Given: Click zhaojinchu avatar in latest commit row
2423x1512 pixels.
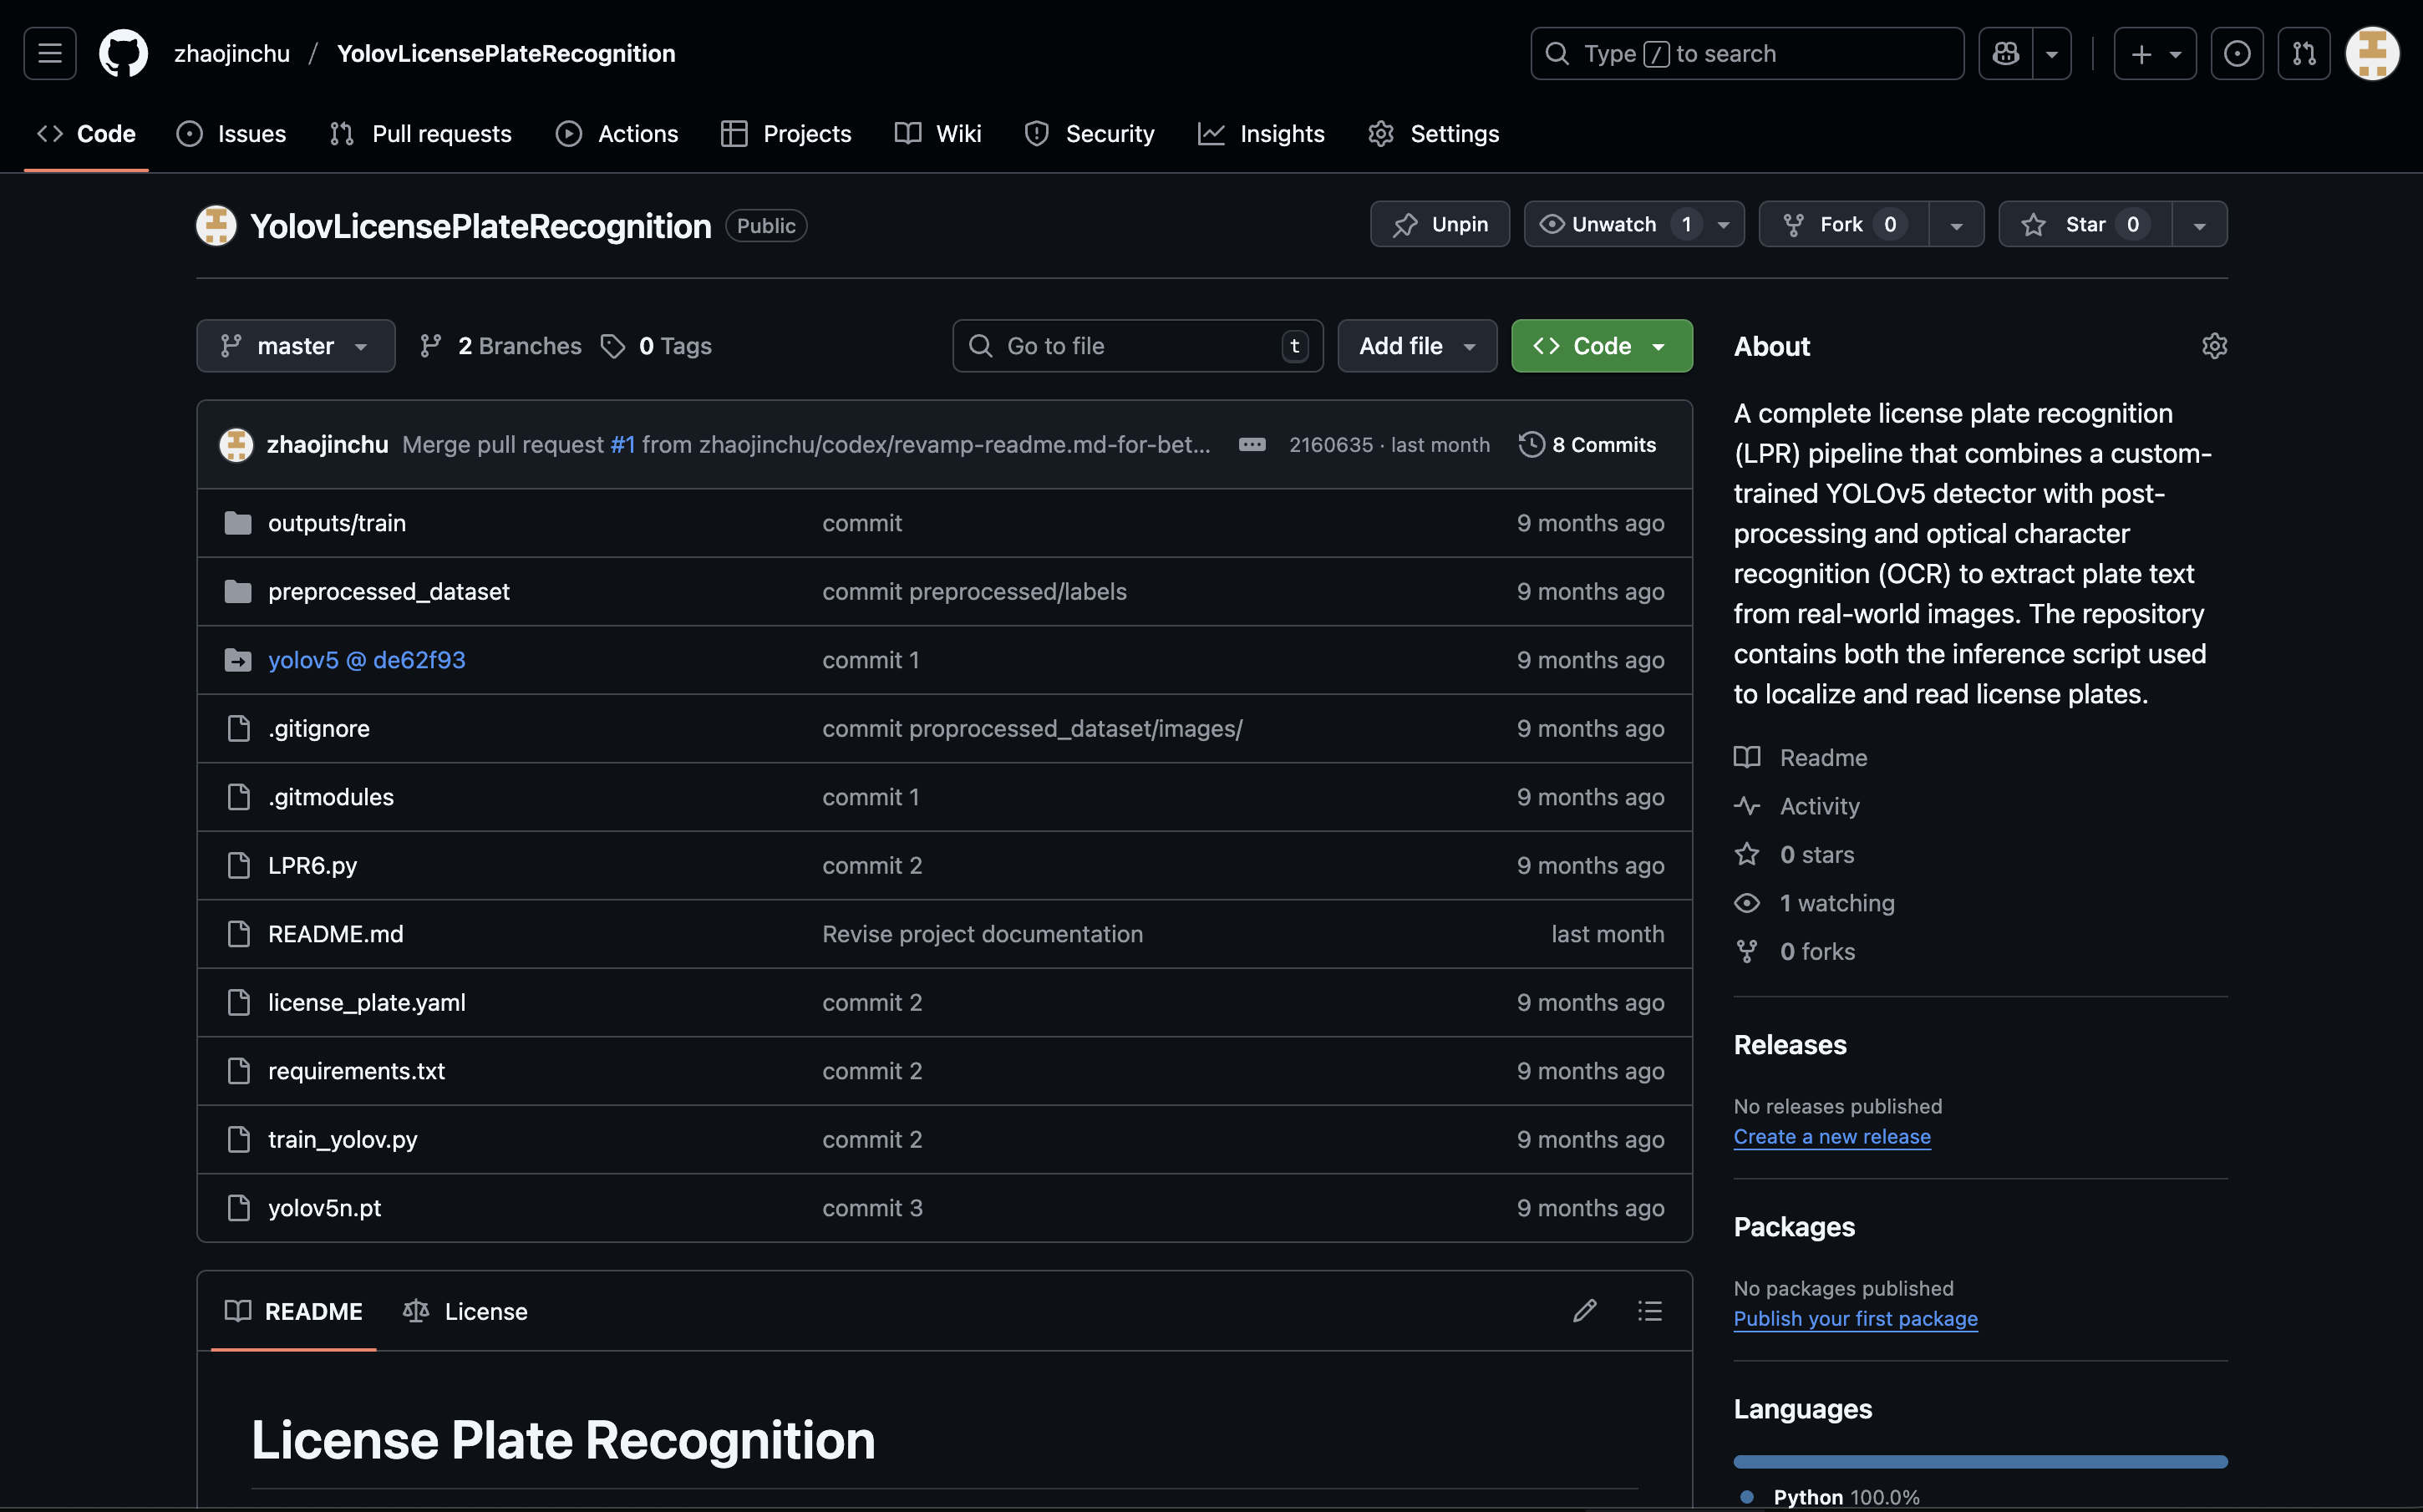Looking at the screenshot, I should pos(236,445).
